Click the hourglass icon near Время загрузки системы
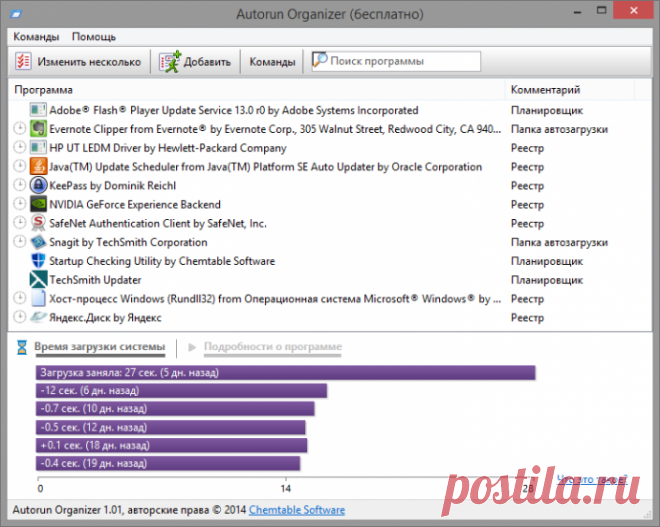Viewport: 660px width, 527px height. pos(22,347)
